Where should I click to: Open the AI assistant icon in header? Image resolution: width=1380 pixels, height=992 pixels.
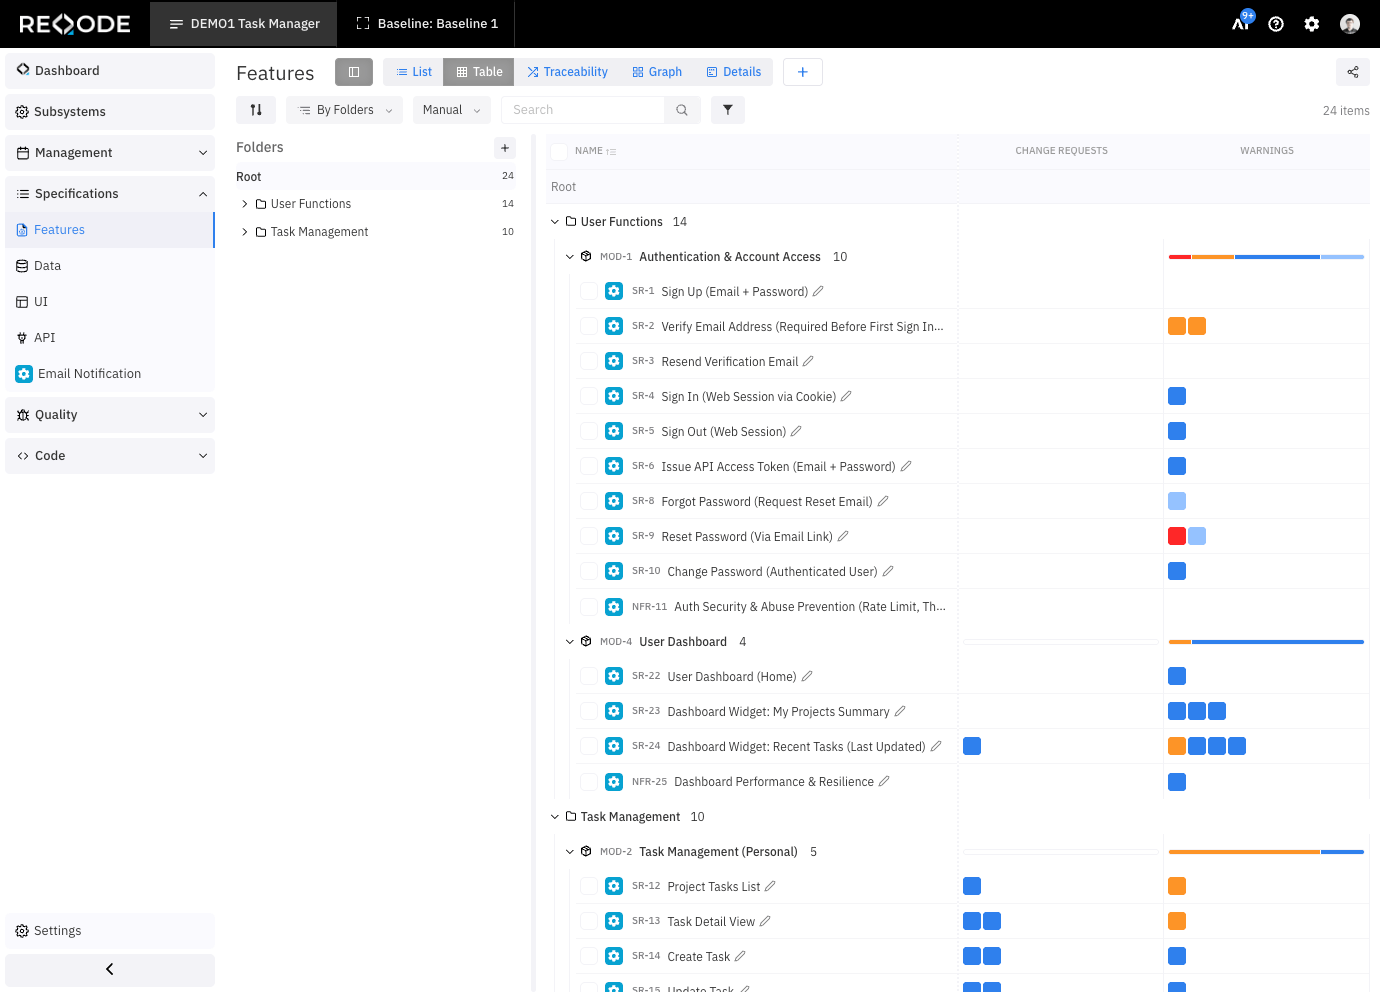1241,23
